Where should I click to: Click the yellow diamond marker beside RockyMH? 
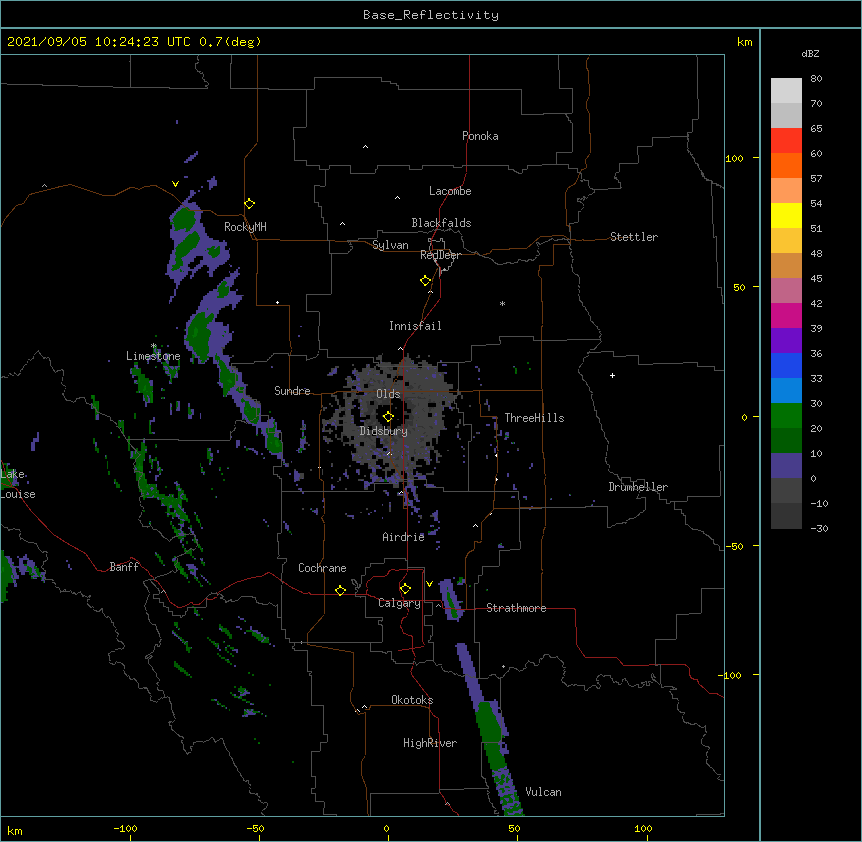(x=250, y=204)
